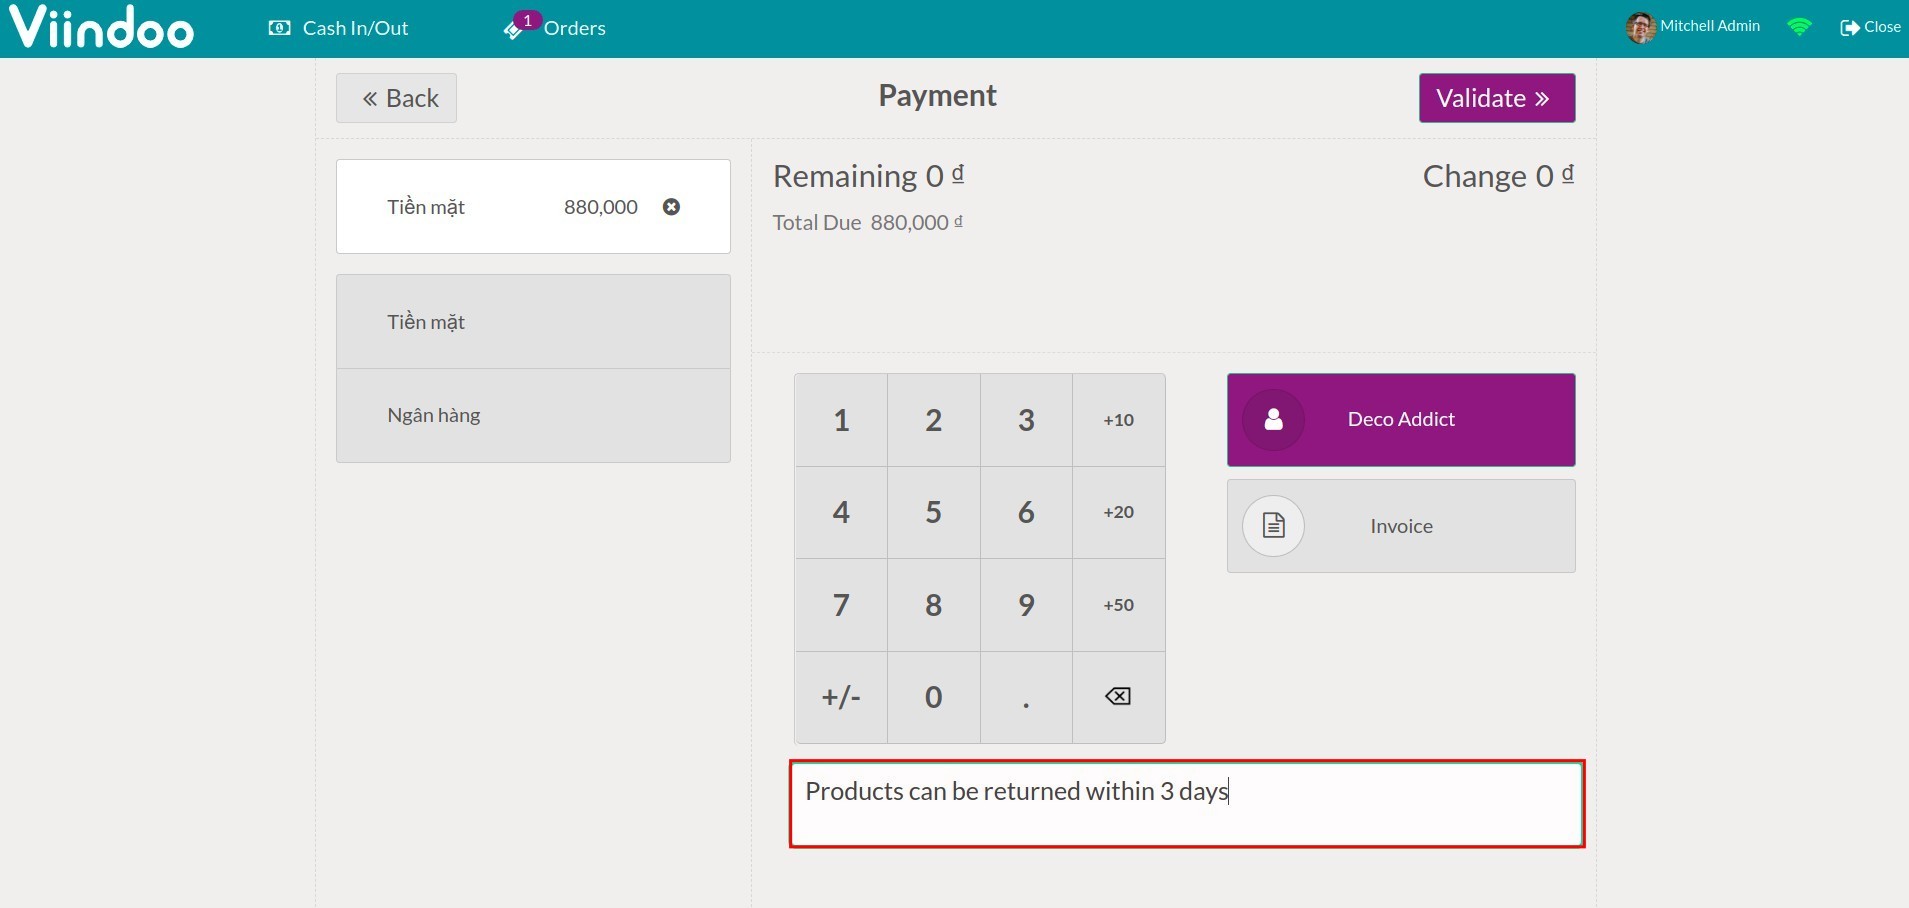1909x908 pixels.
Task: Toggle the +/- sign on the numpad
Action: coord(840,697)
